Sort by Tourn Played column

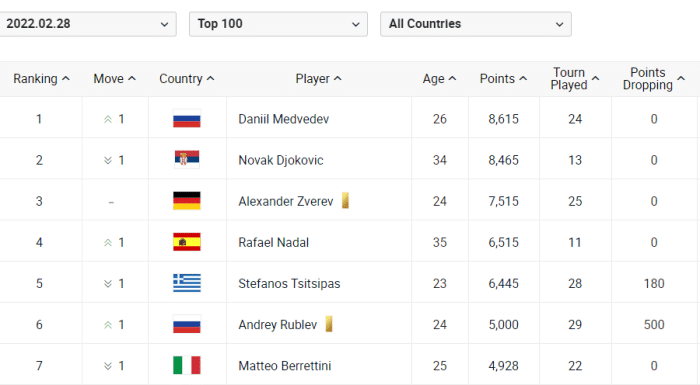[x=575, y=79]
